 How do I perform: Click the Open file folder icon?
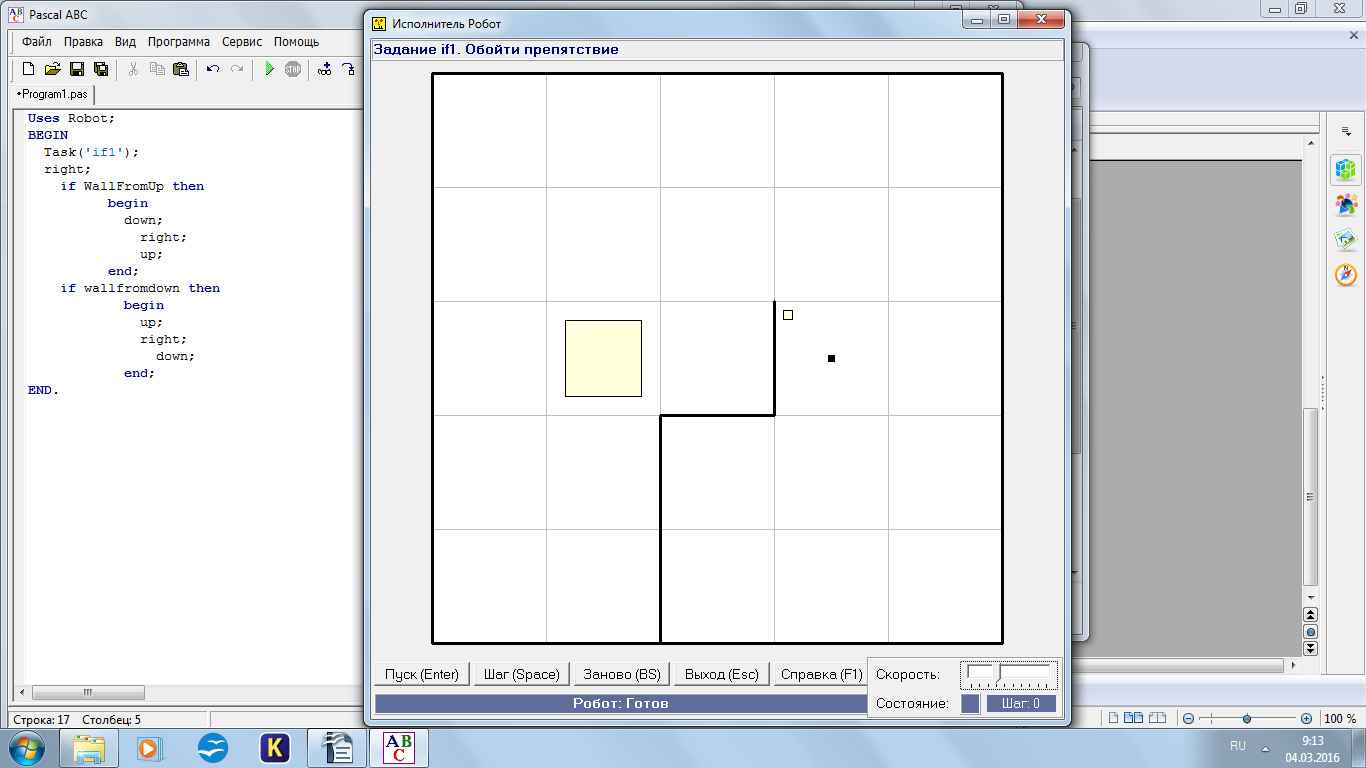pos(52,69)
